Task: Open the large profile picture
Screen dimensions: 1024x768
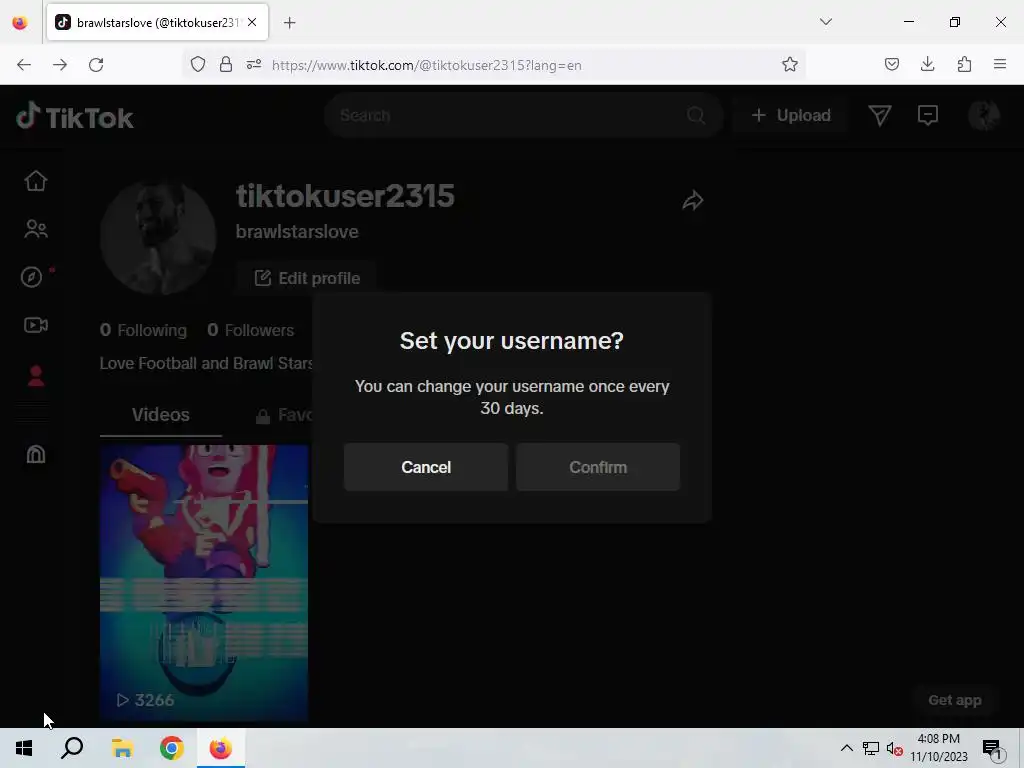Action: (x=158, y=238)
